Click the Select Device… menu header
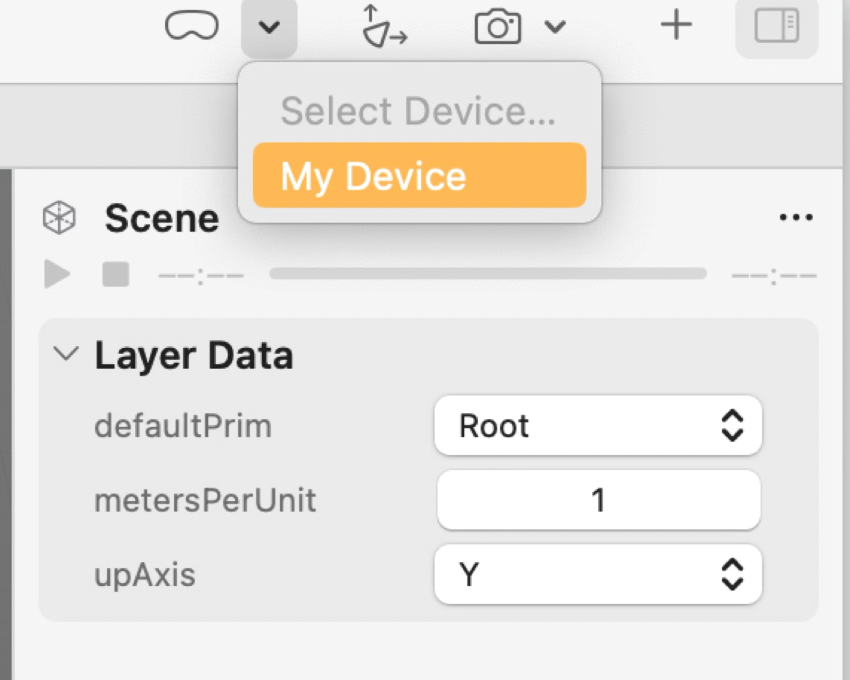 pos(418,111)
